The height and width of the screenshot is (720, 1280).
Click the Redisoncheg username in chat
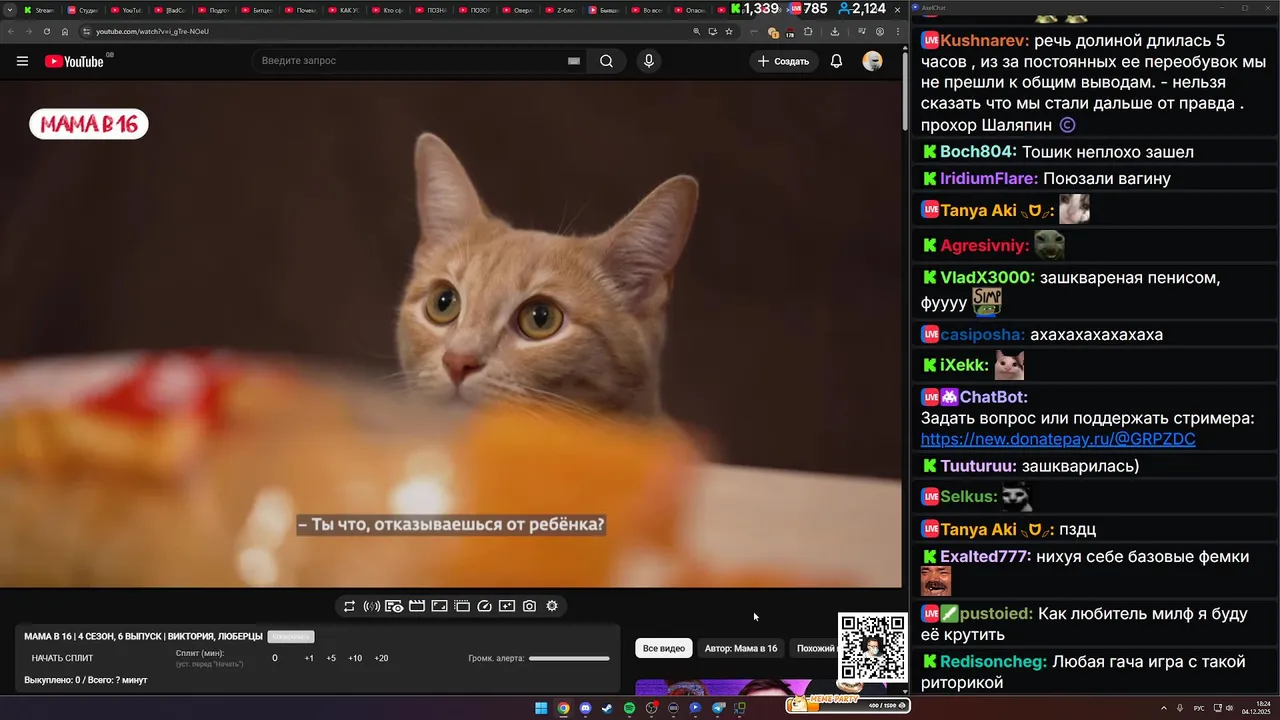(x=993, y=662)
